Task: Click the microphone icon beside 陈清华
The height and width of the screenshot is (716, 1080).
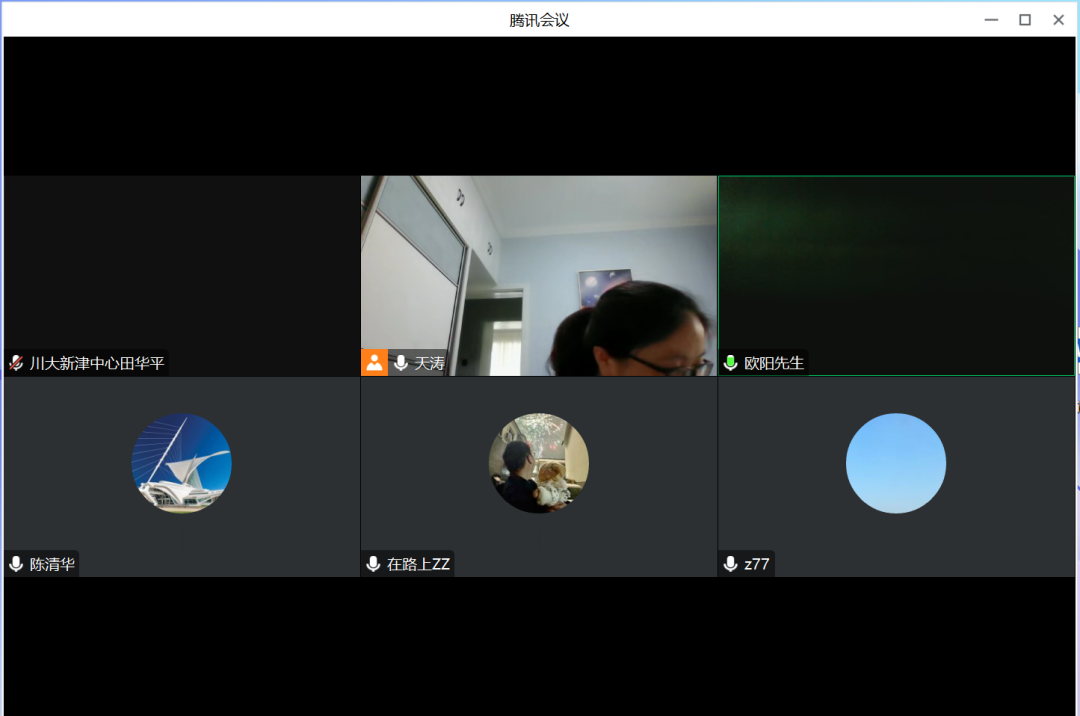Action: coord(17,564)
